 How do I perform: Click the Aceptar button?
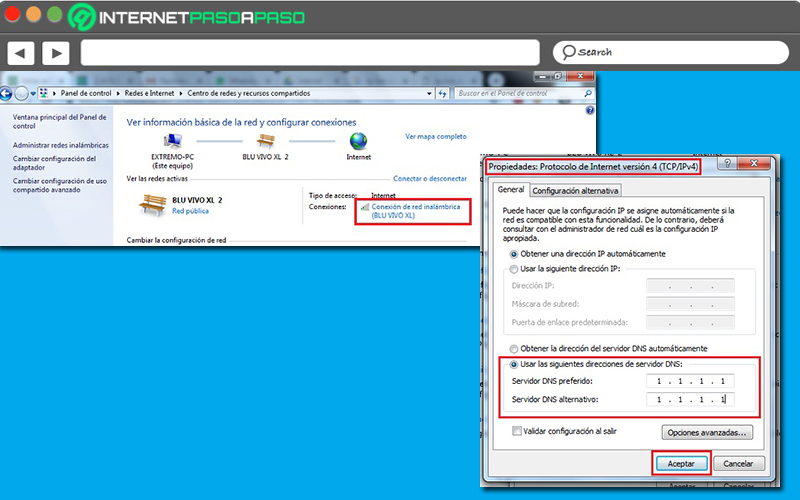pos(681,464)
